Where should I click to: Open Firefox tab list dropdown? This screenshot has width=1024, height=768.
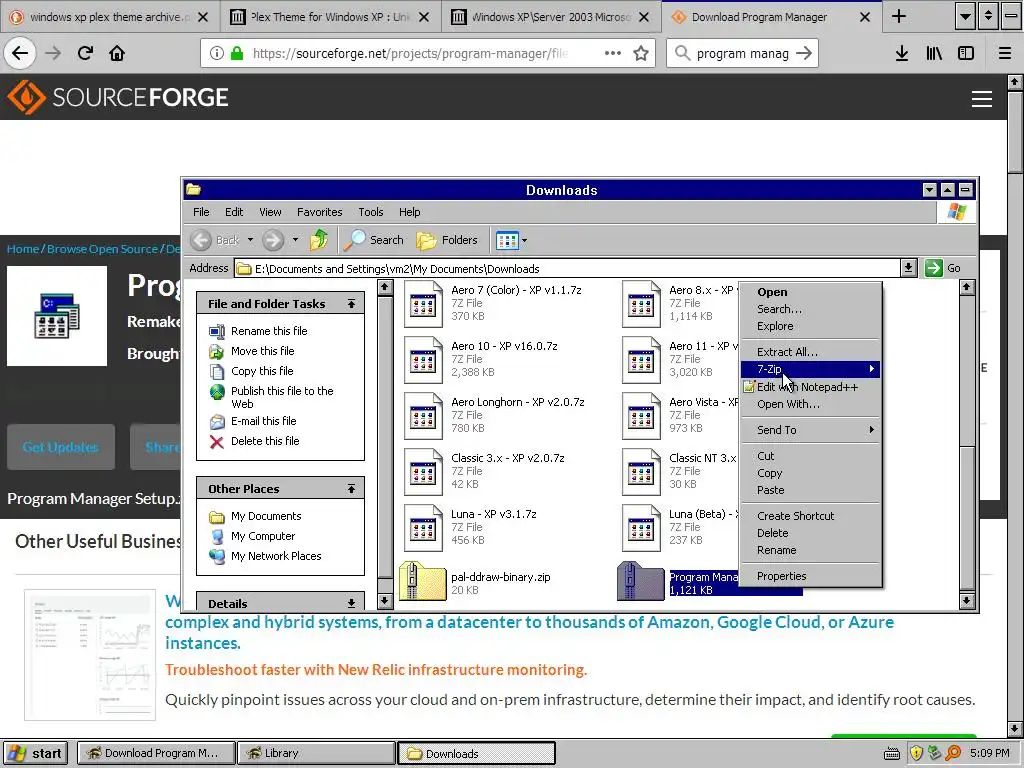(965, 16)
